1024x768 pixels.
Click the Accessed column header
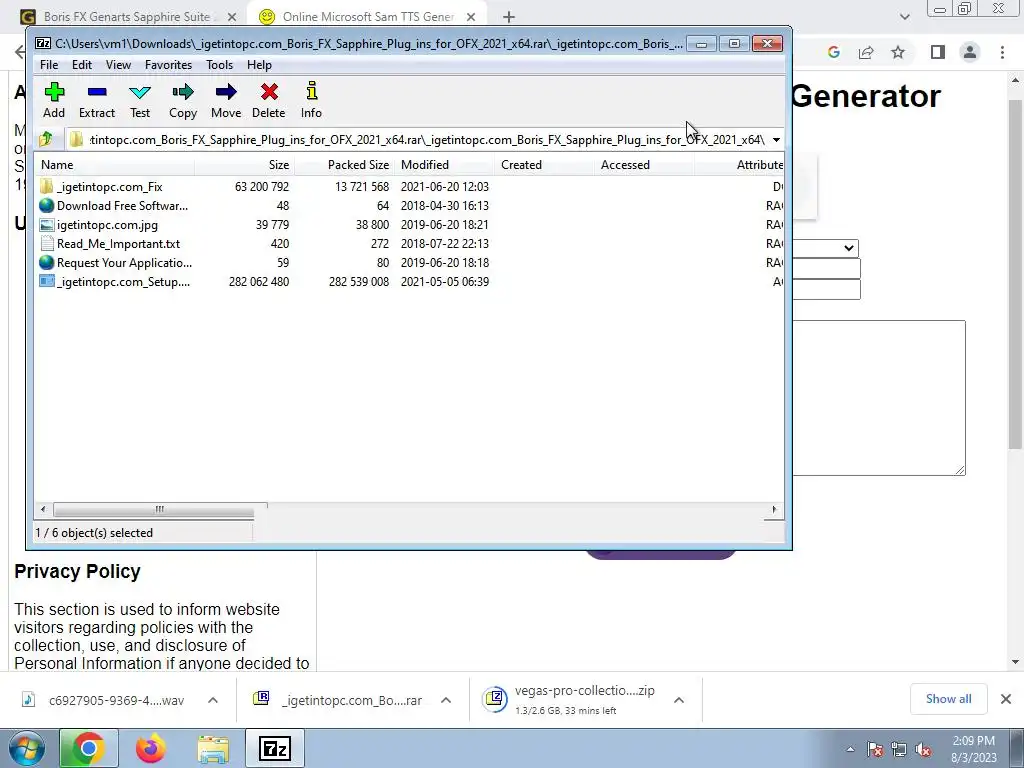point(645,165)
